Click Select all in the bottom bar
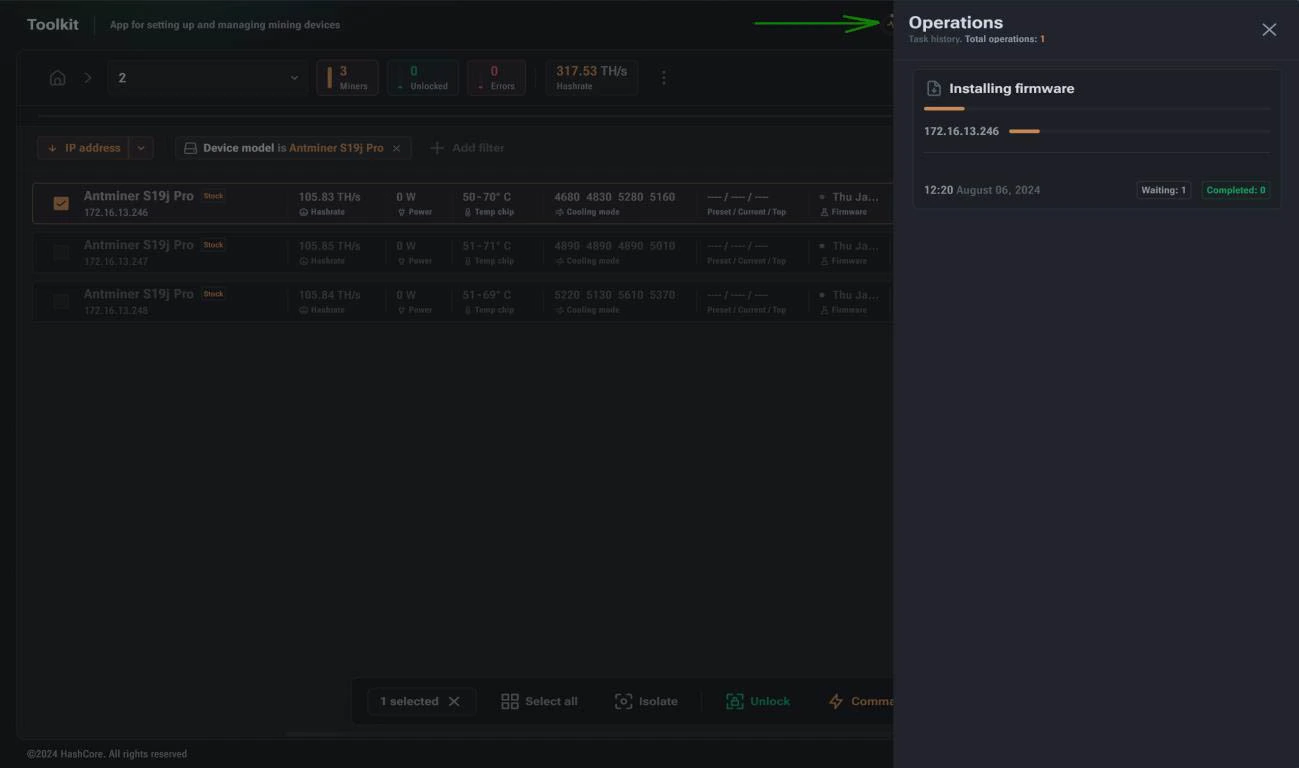 tap(539, 701)
